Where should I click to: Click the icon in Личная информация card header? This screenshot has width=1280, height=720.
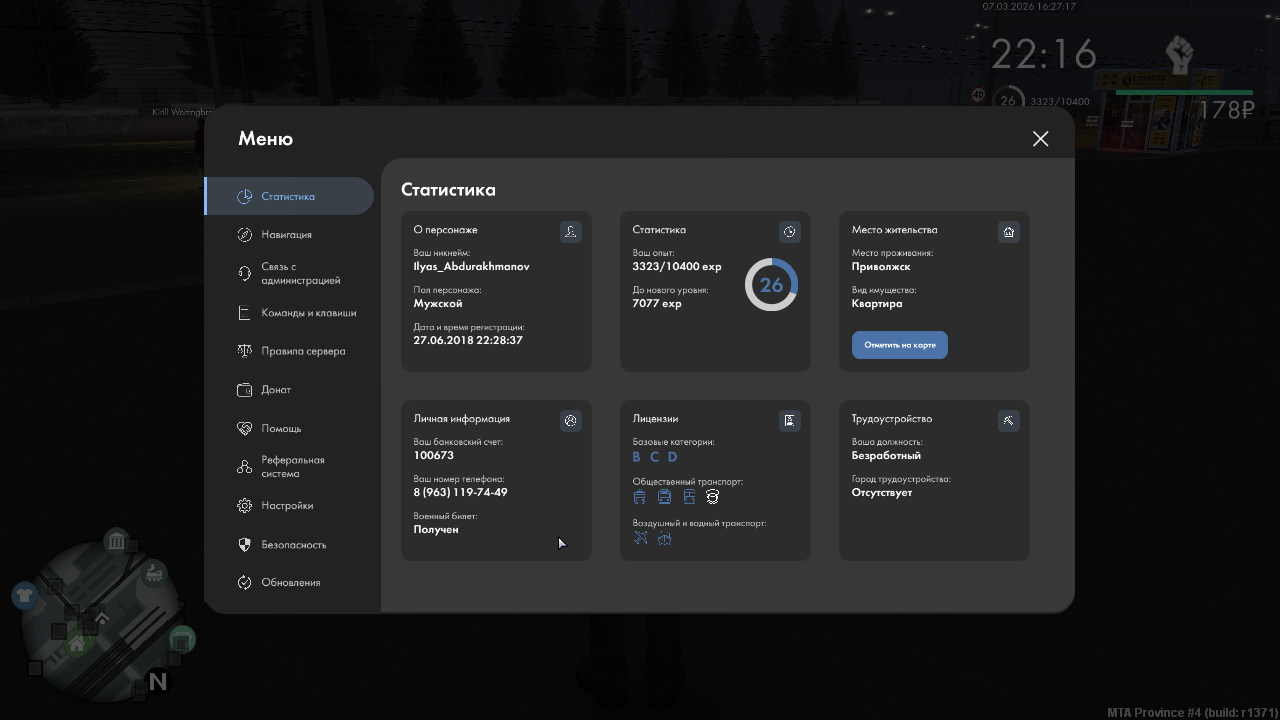[570, 421]
